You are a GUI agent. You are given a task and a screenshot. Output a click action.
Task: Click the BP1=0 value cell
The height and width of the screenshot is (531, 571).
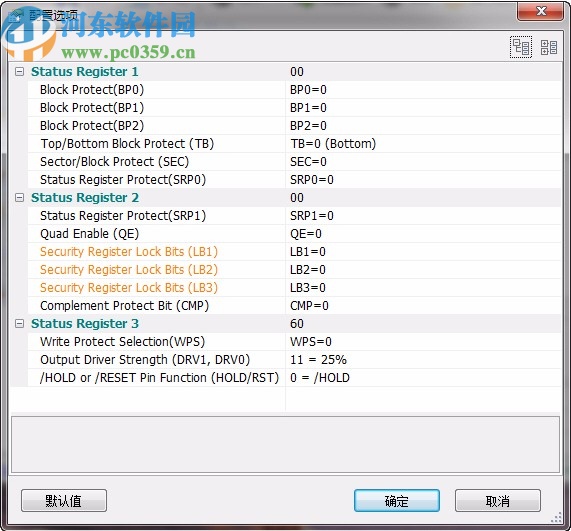[x=423, y=107]
